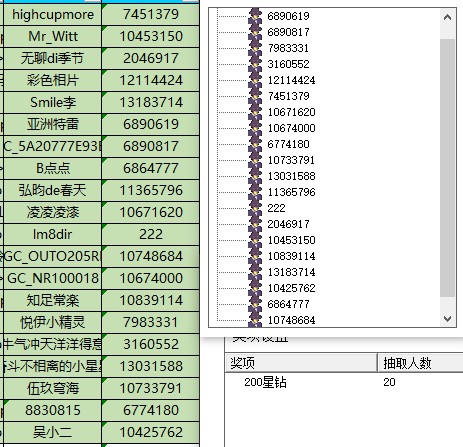Image resolution: width=463 pixels, height=447 pixels.
Task: Select spreadsheet cell 悦伊小精灵
Action: [x=53, y=322]
